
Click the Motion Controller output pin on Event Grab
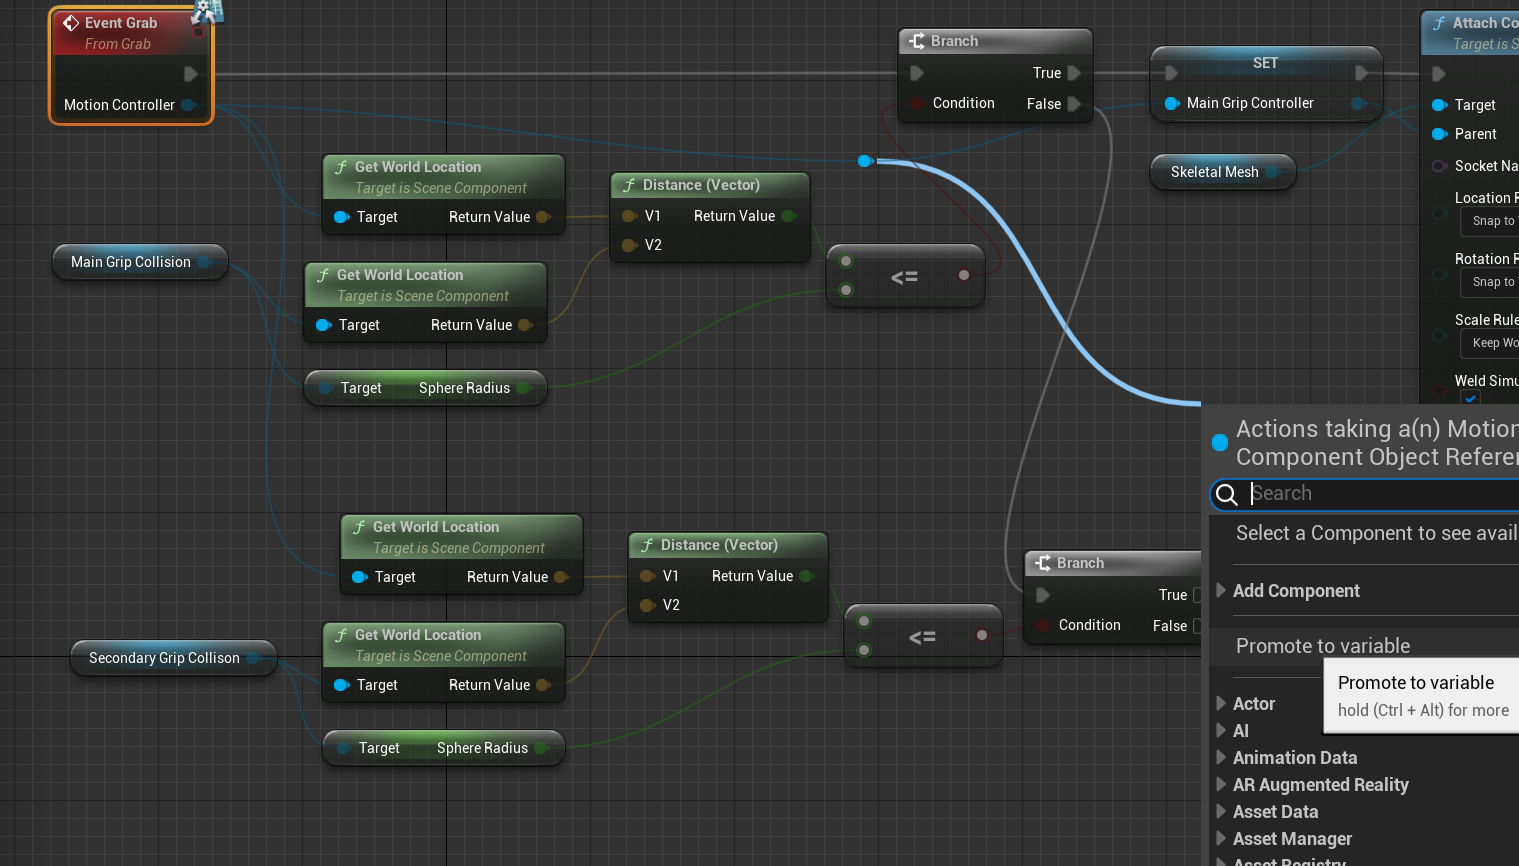(x=188, y=105)
